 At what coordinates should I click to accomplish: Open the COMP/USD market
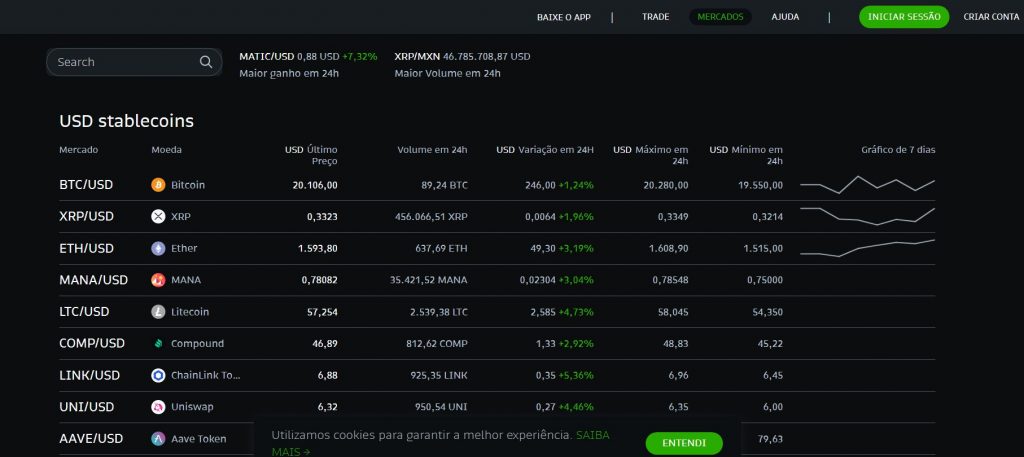(x=92, y=343)
